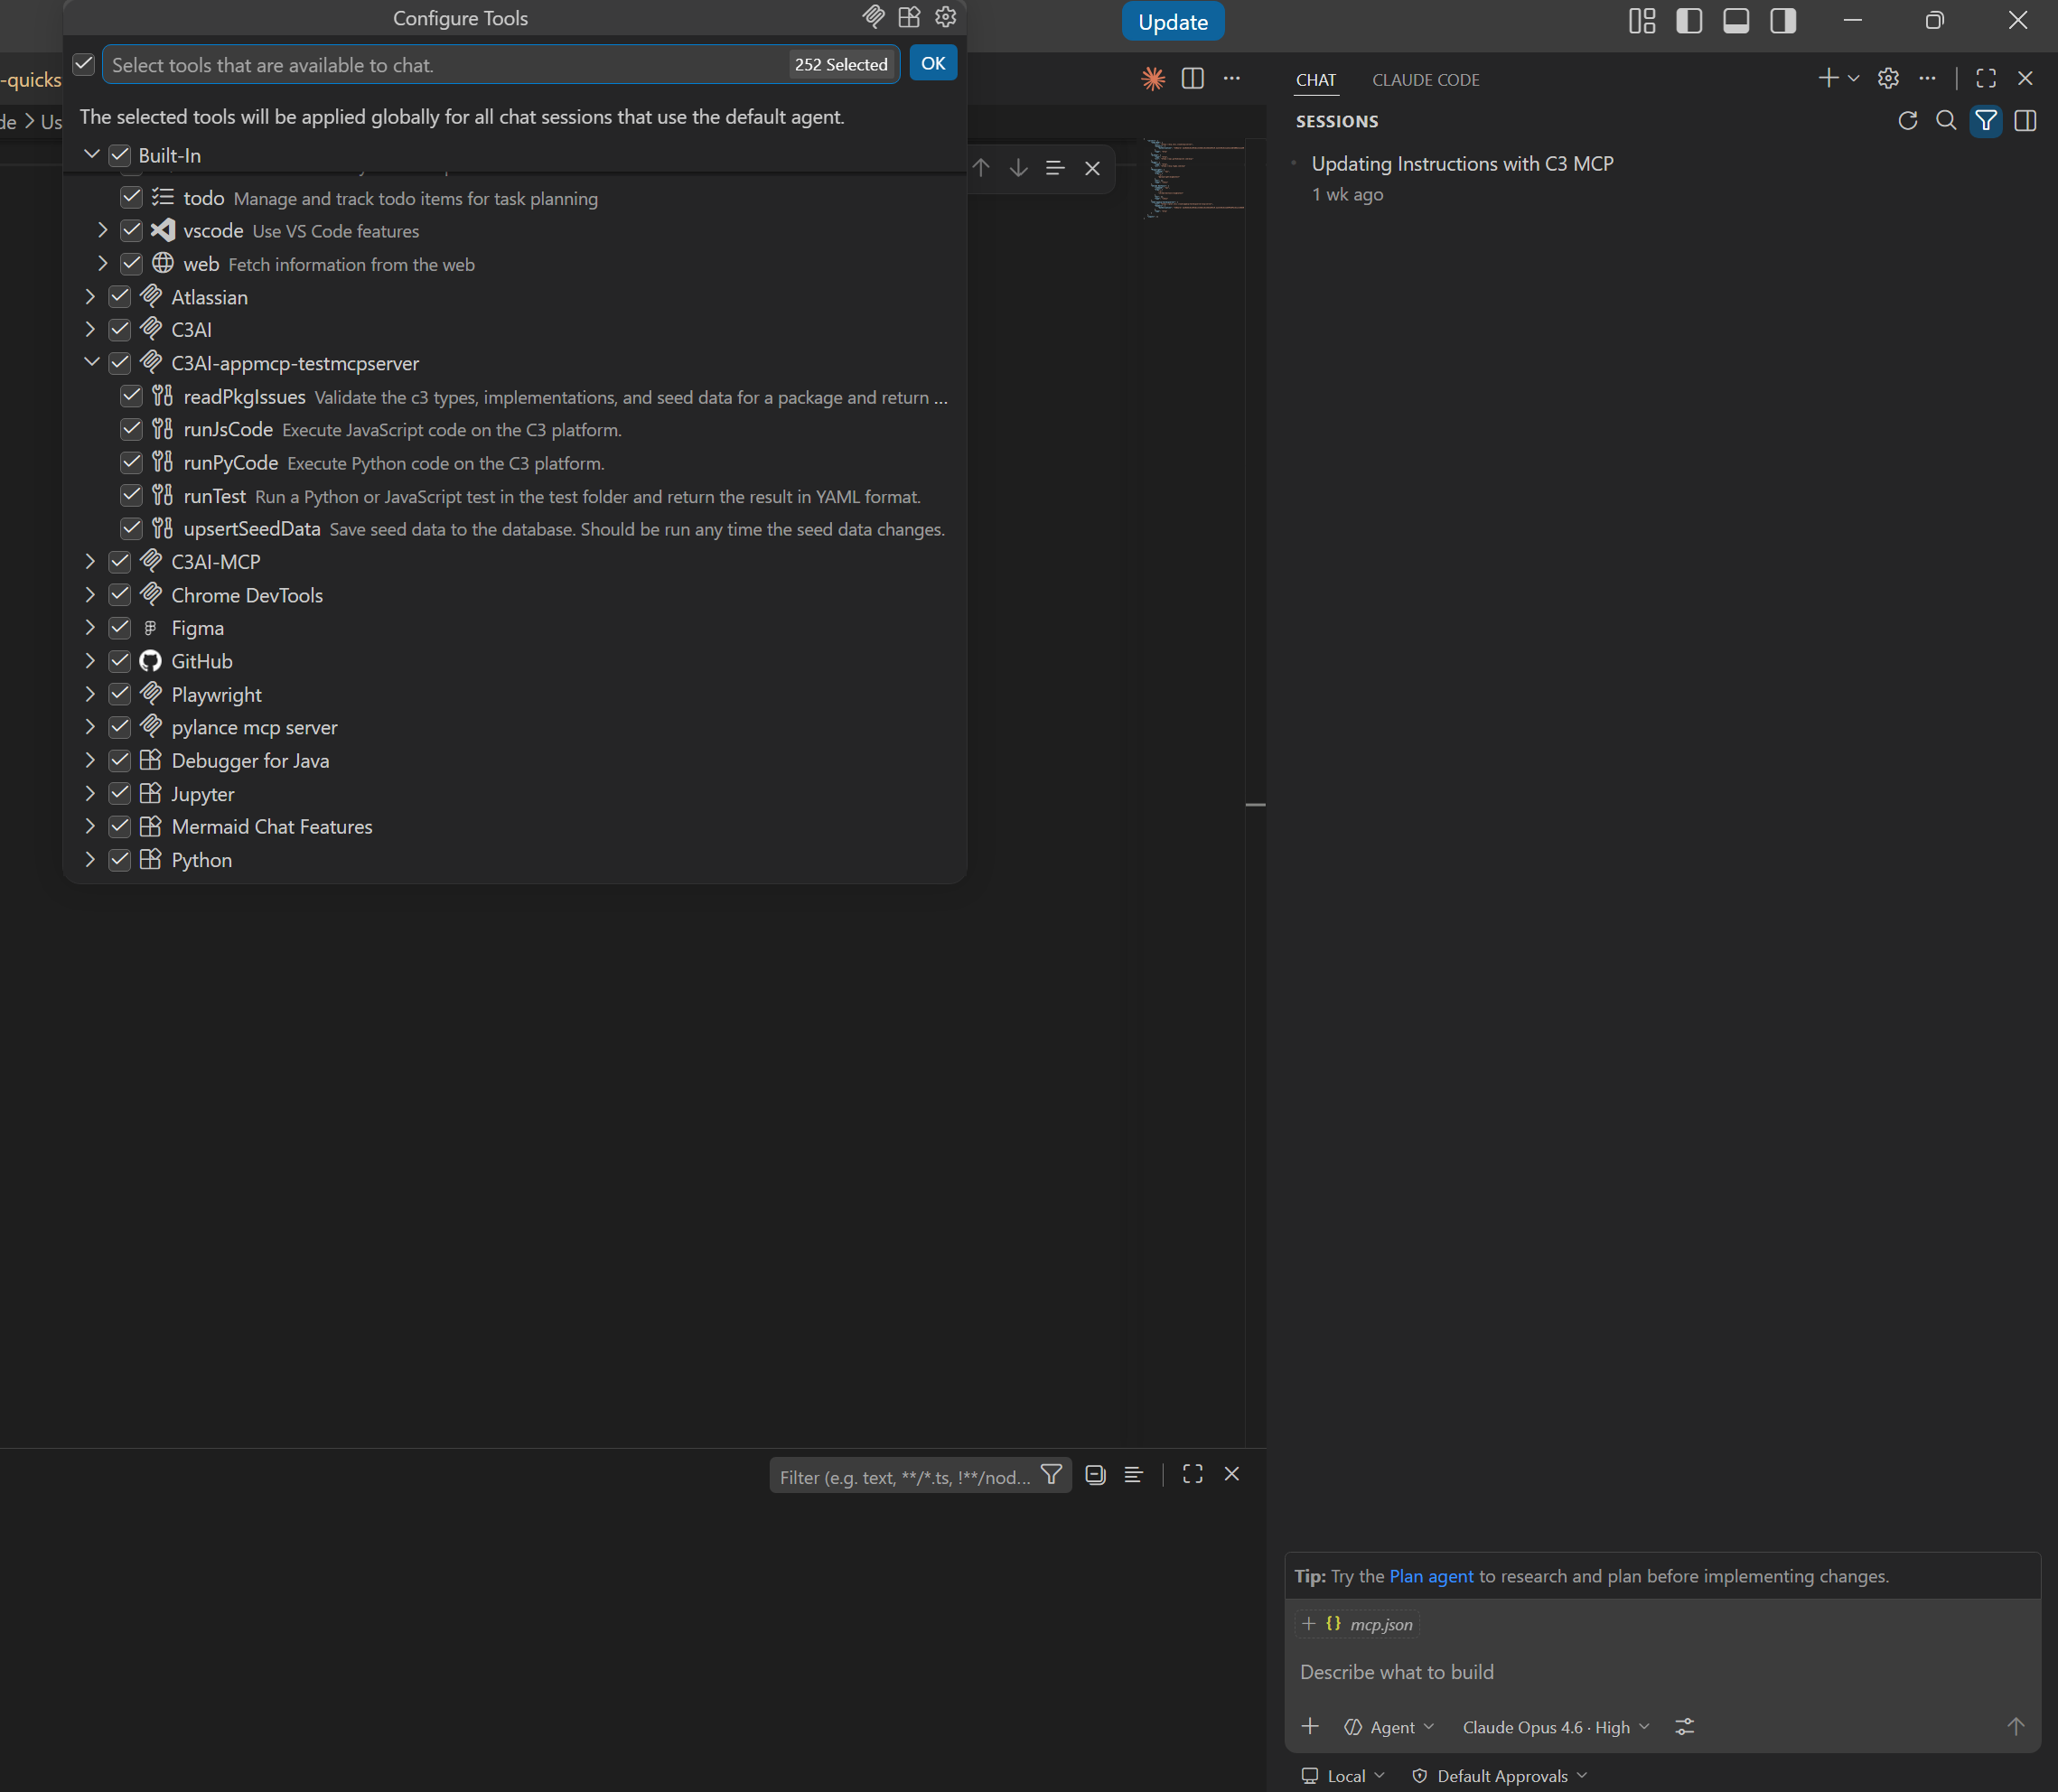The image size is (2058, 1792).
Task: Click the blue Update button
Action: (1173, 22)
